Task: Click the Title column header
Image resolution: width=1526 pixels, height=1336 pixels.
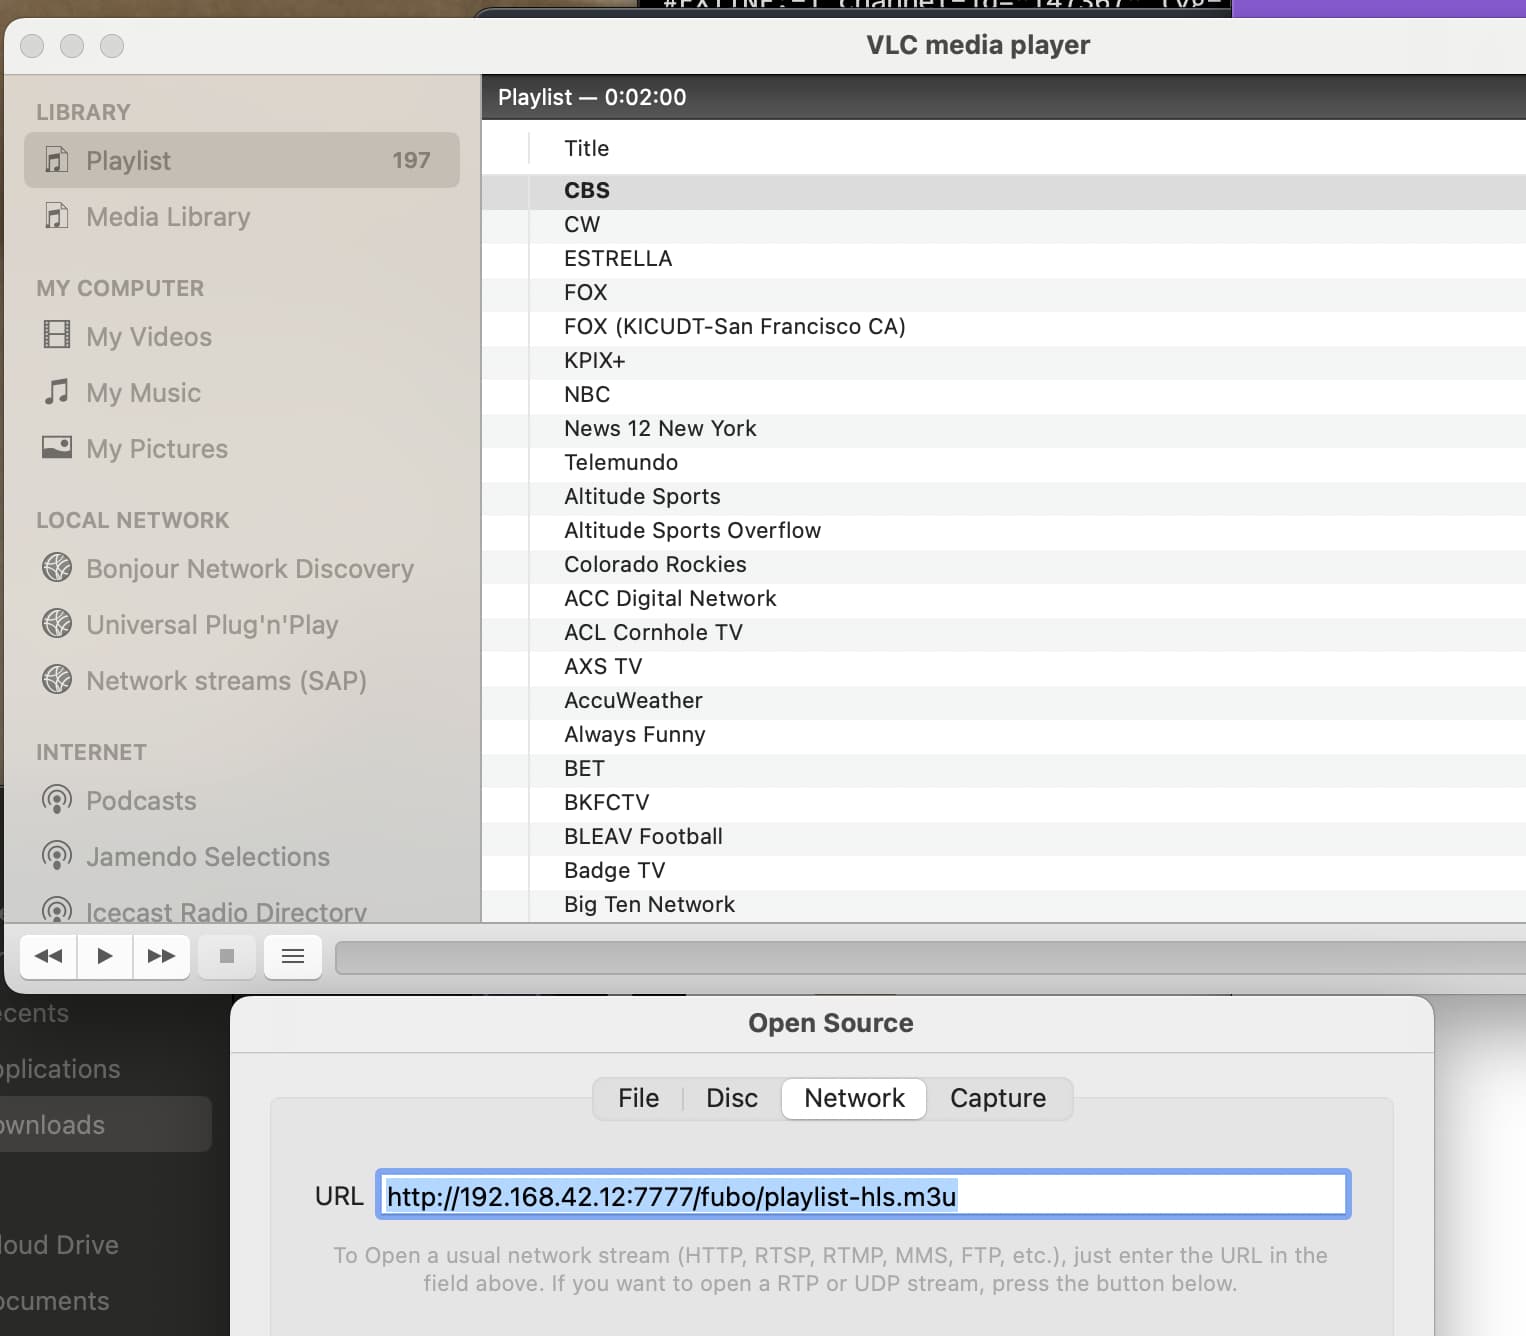Action: click(586, 148)
